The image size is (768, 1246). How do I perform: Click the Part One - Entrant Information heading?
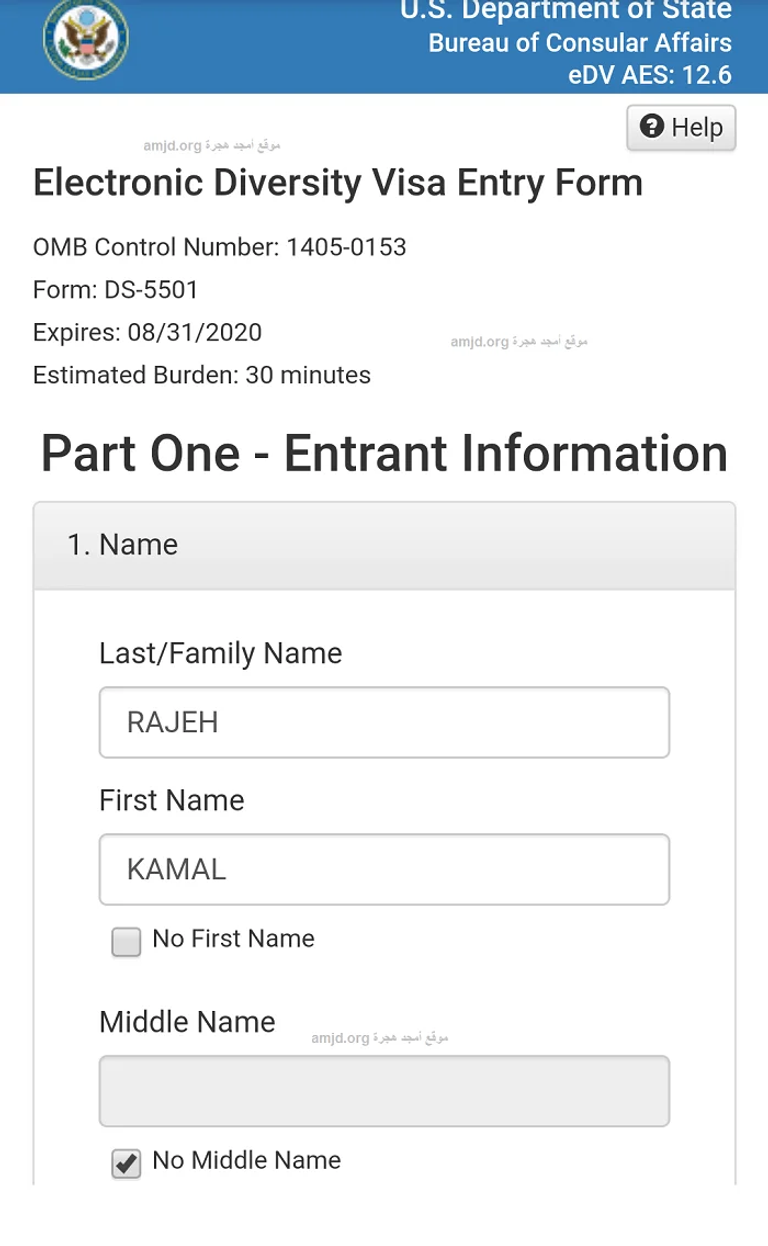tap(384, 453)
